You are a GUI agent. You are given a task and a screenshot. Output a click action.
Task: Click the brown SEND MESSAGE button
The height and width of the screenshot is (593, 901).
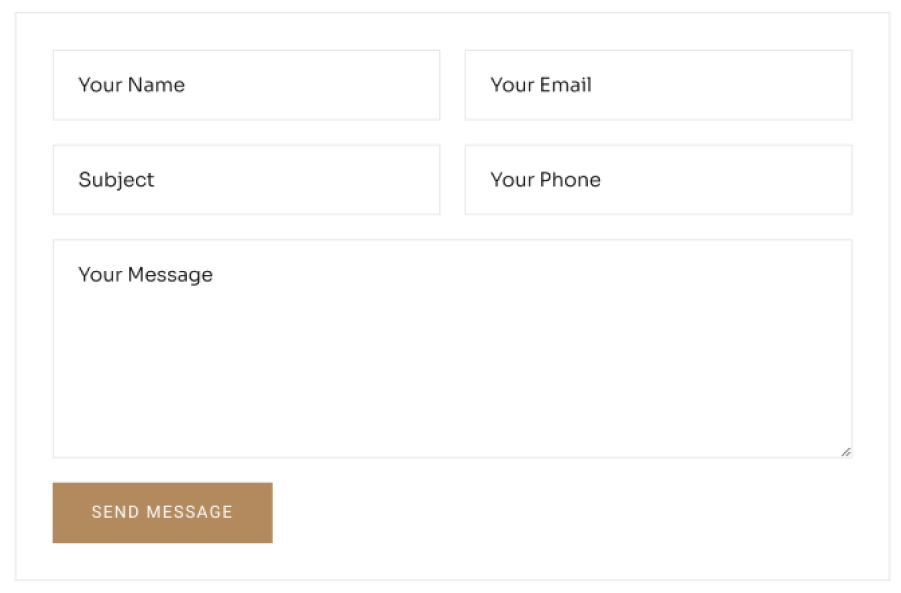[x=162, y=513]
